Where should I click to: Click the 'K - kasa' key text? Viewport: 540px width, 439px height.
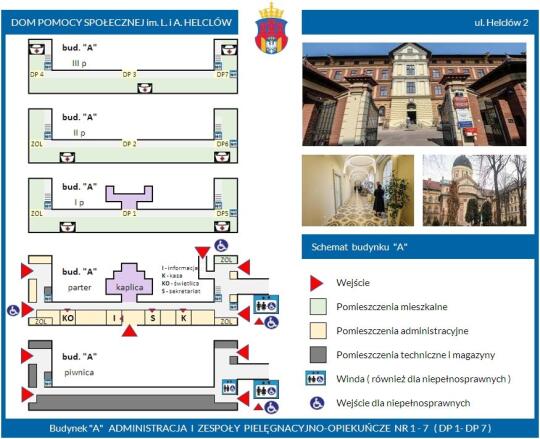(172, 275)
